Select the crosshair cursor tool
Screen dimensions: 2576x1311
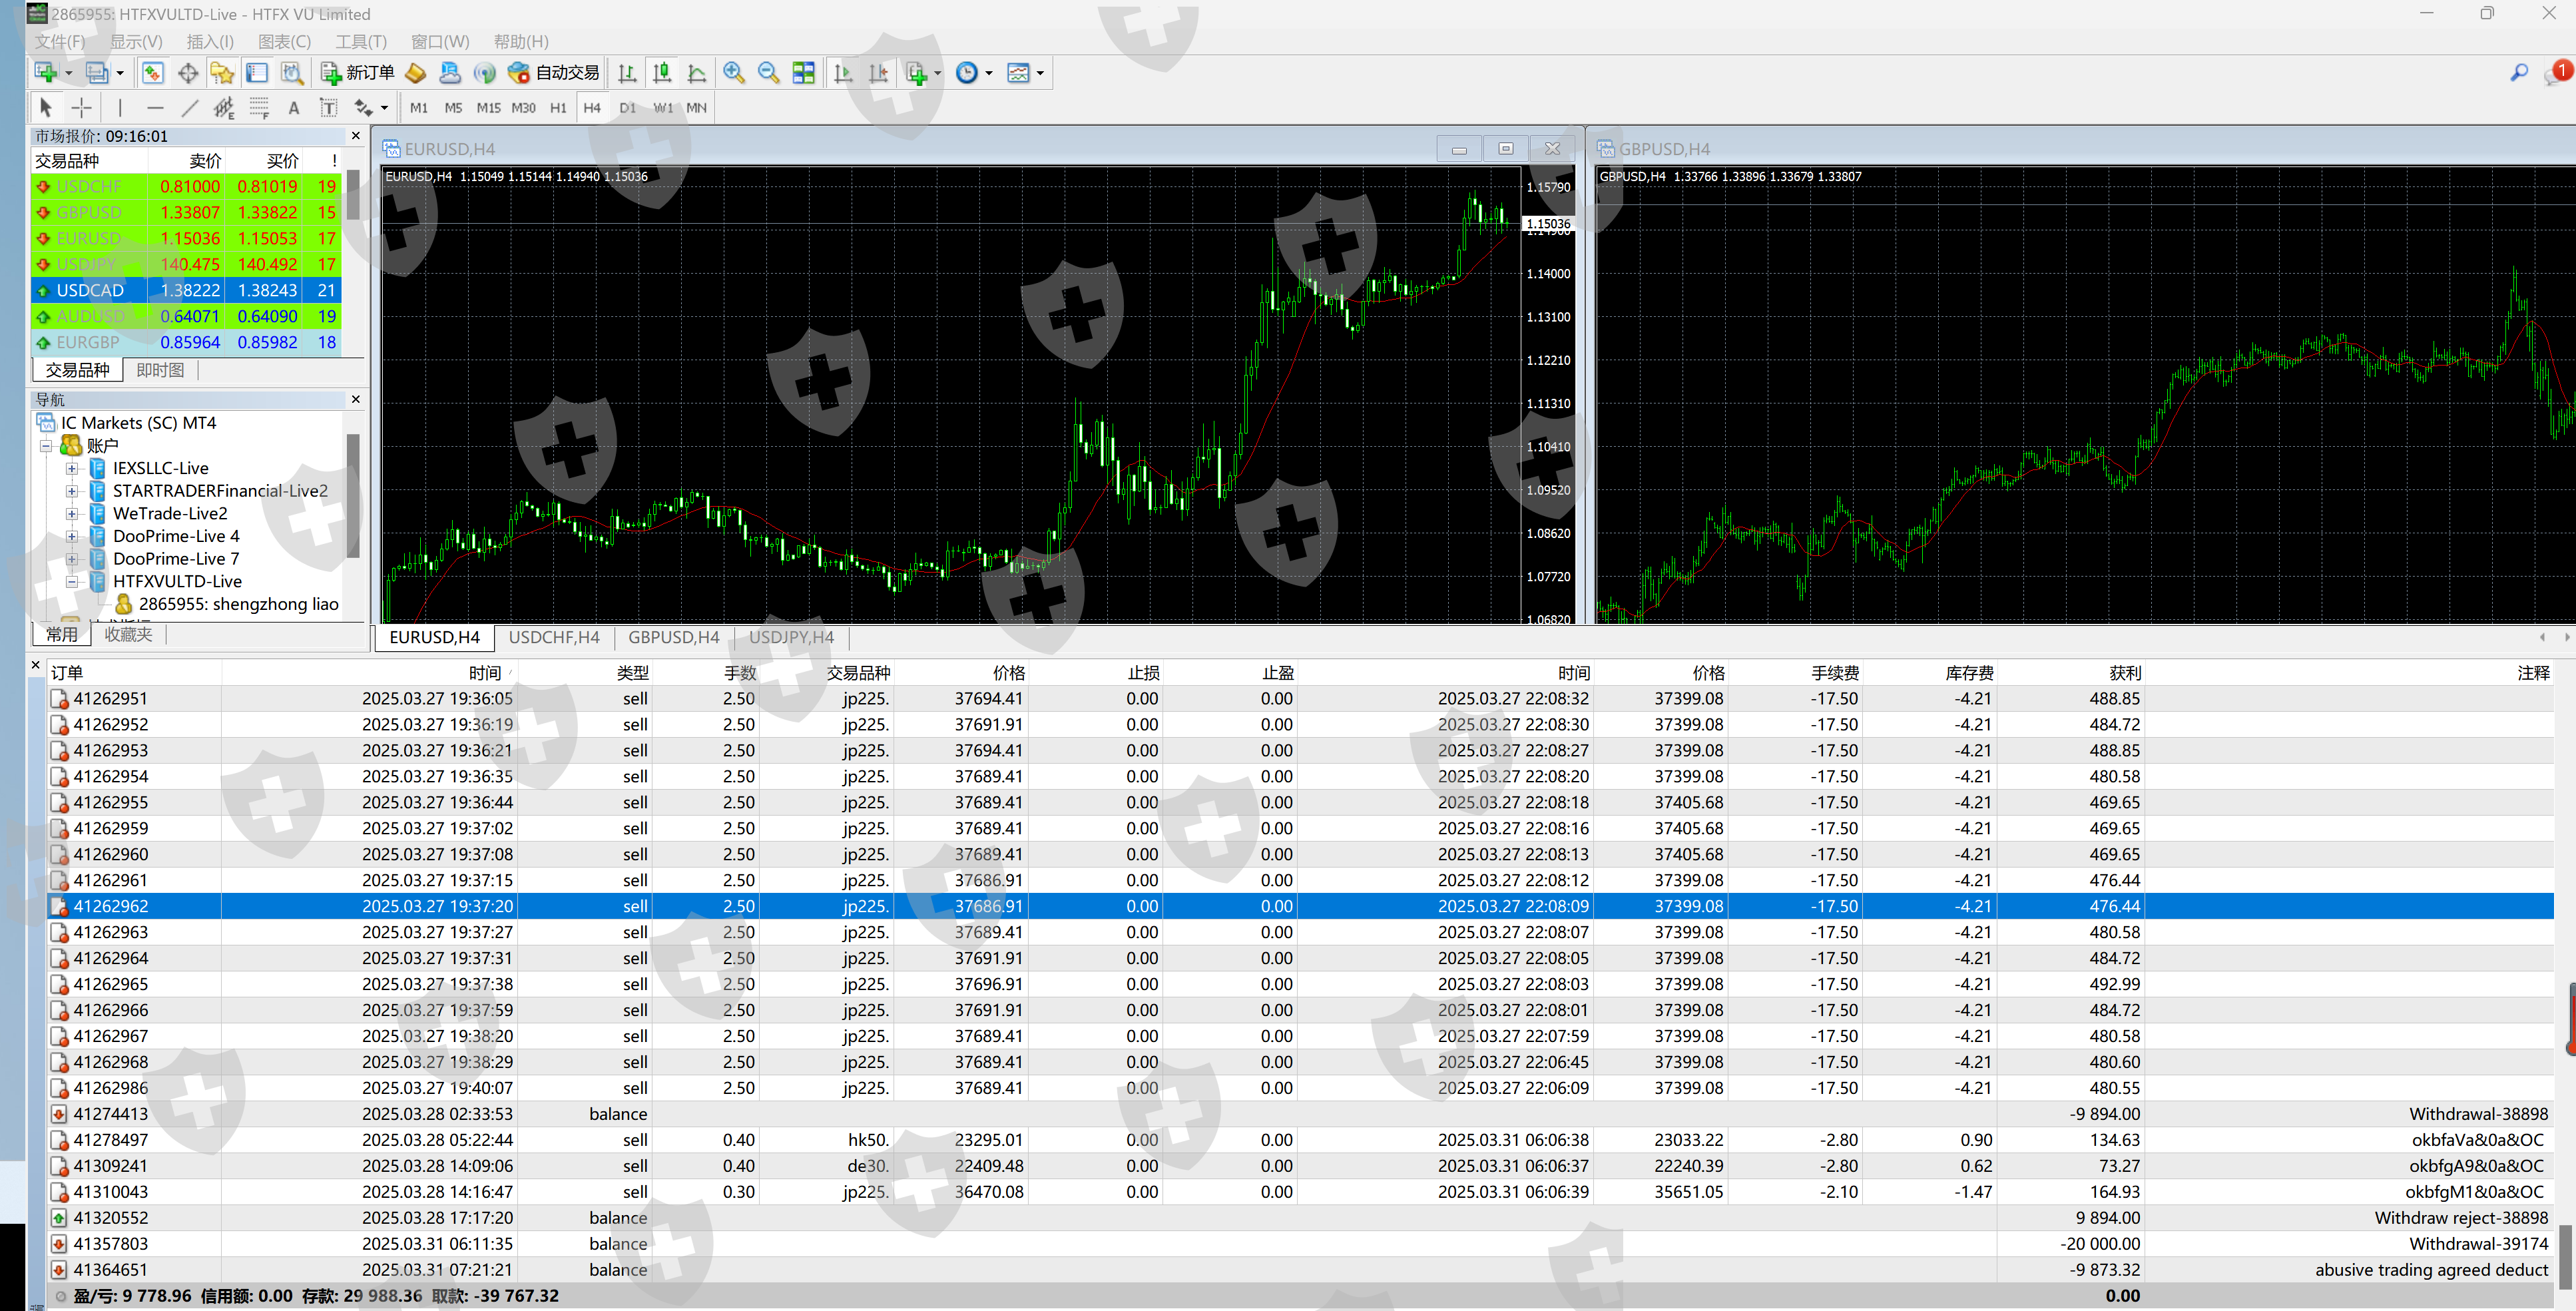click(x=82, y=108)
